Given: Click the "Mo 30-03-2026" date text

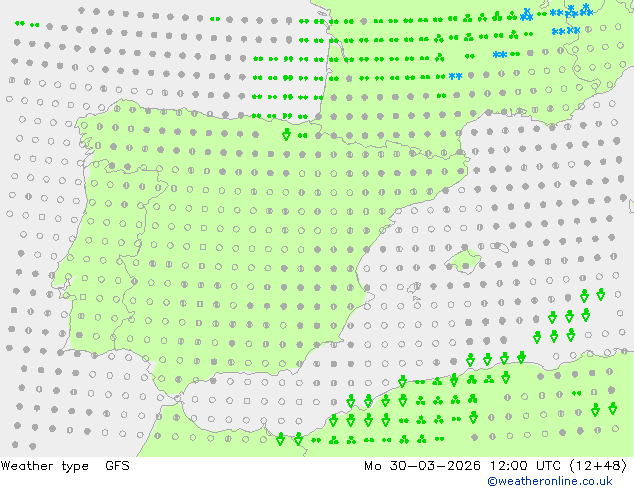Looking at the screenshot, I should [x=422, y=466].
